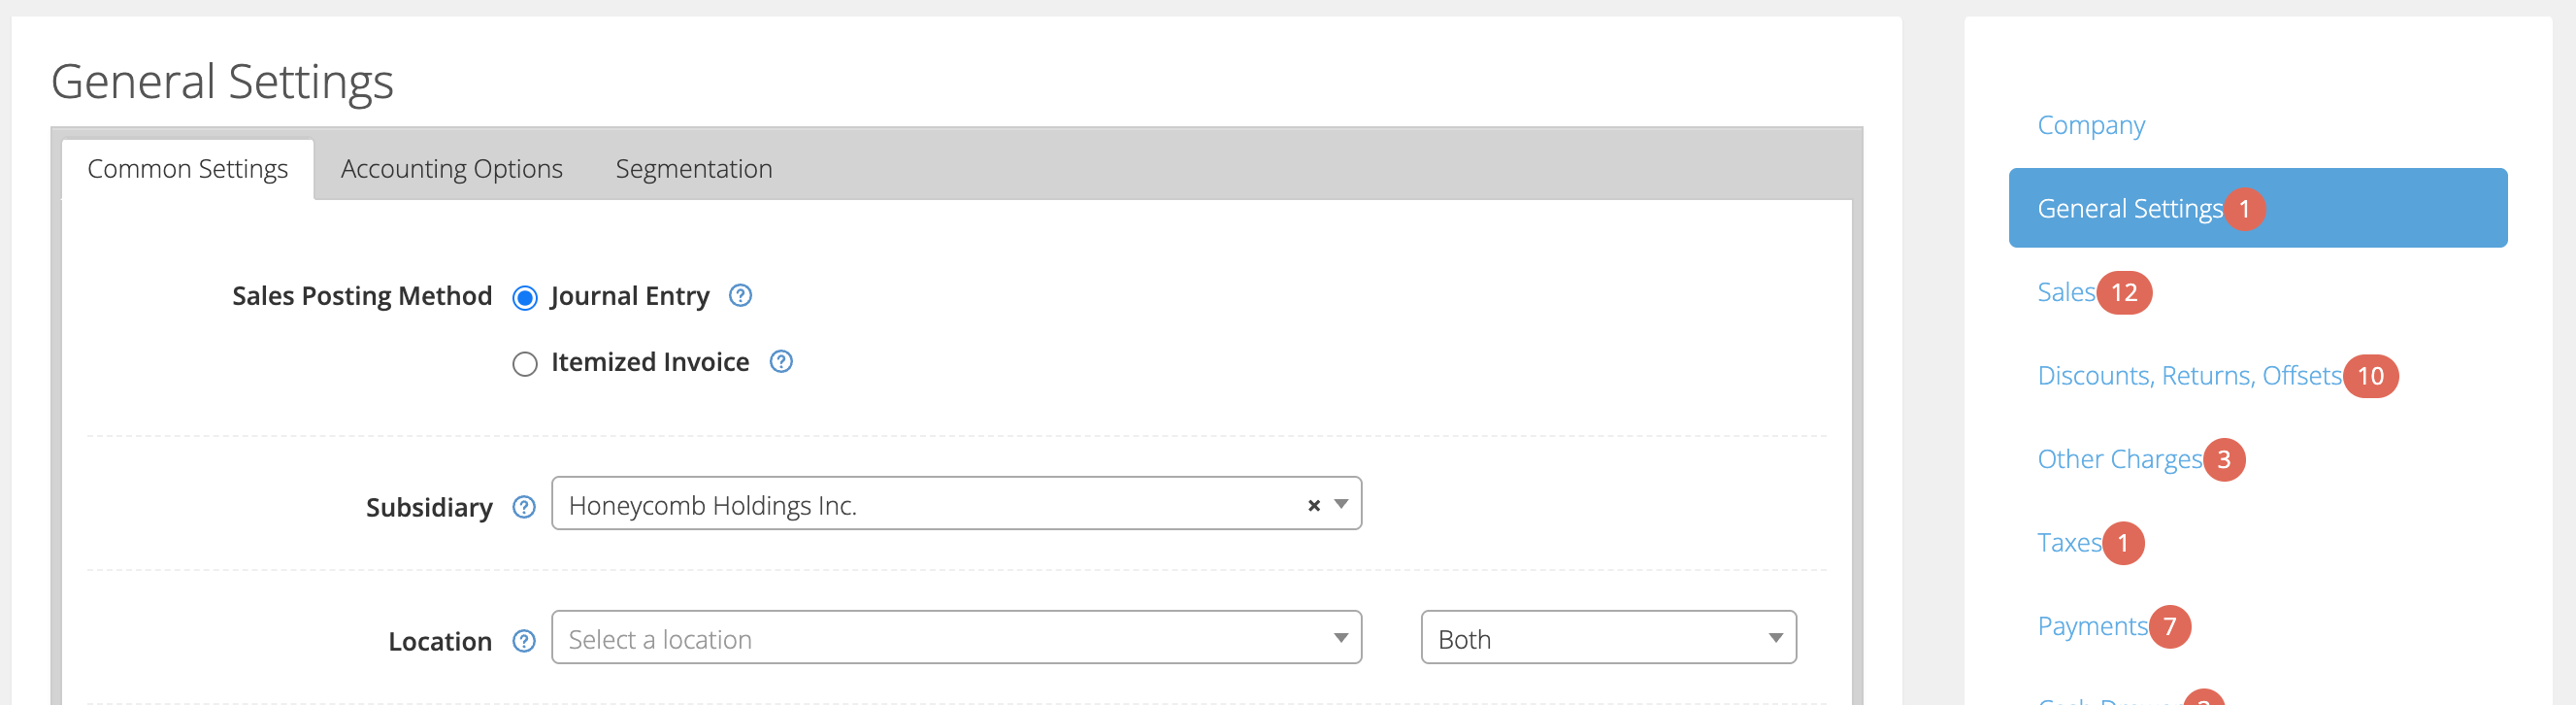Open the Common Settings tab
Image resolution: width=2576 pixels, height=705 pixels.
click(x=188, y=169)
